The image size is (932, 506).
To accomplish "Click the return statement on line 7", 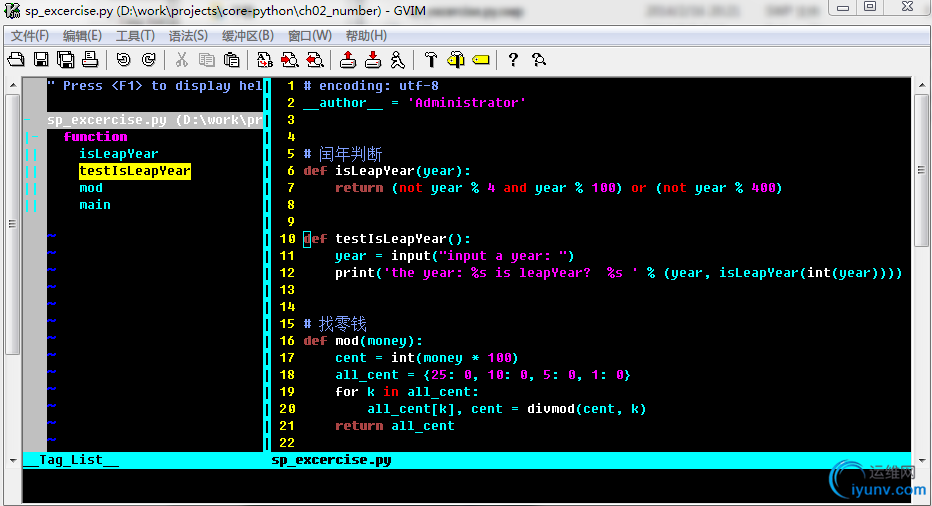I will (x=559, y=188).
